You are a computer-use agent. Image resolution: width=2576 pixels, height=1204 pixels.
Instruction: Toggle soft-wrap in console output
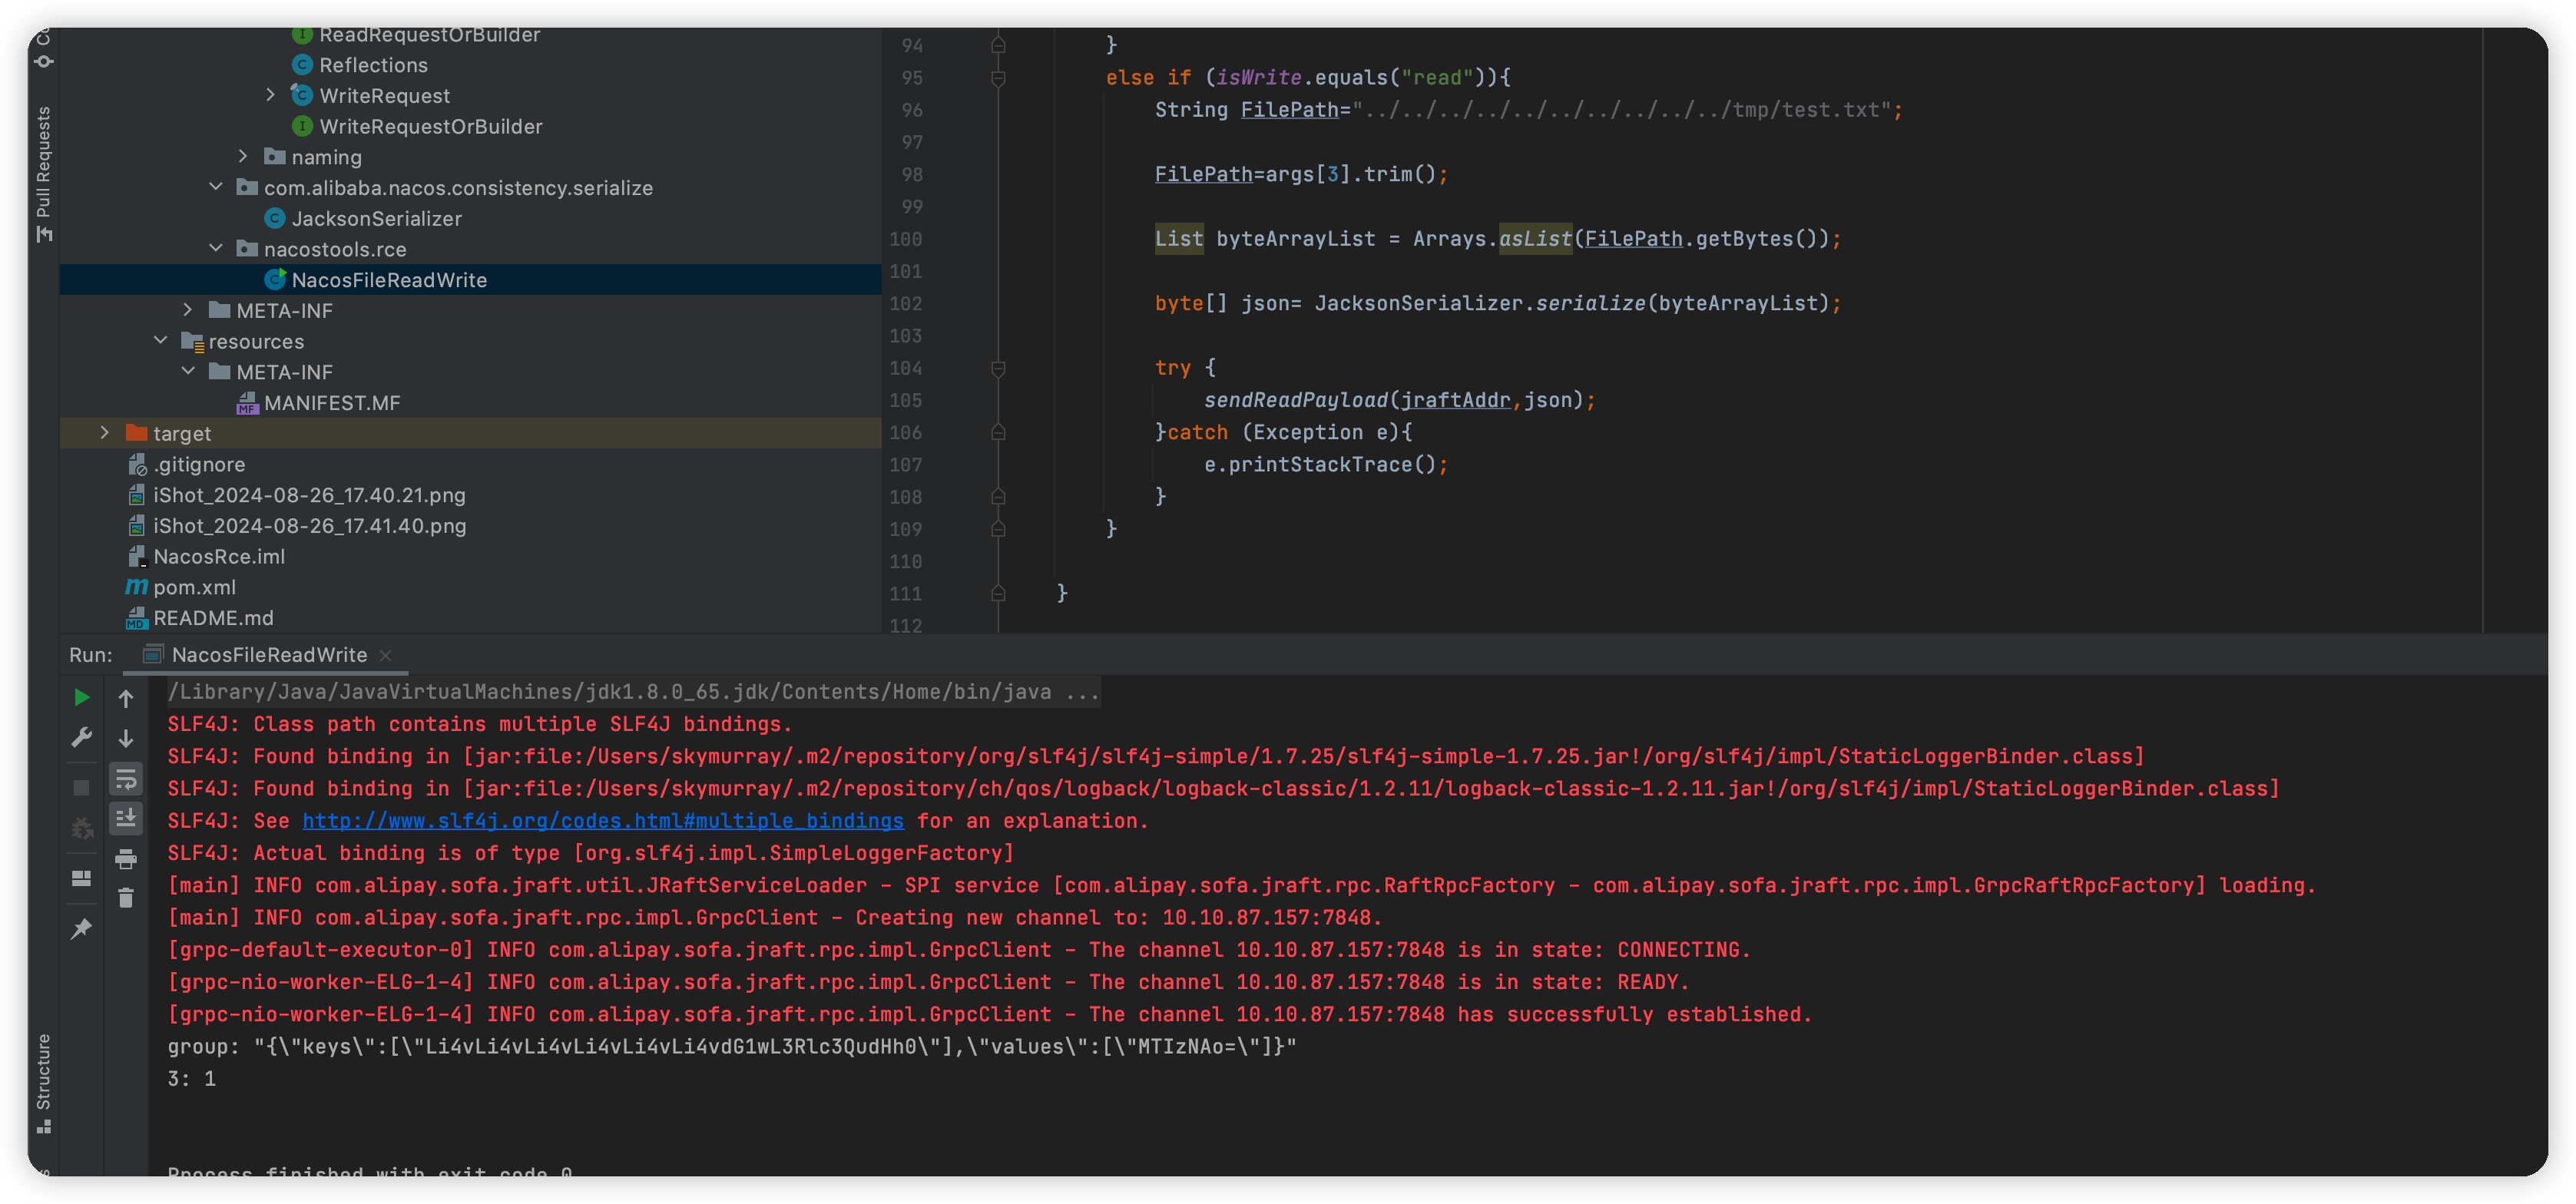point(126,778)
